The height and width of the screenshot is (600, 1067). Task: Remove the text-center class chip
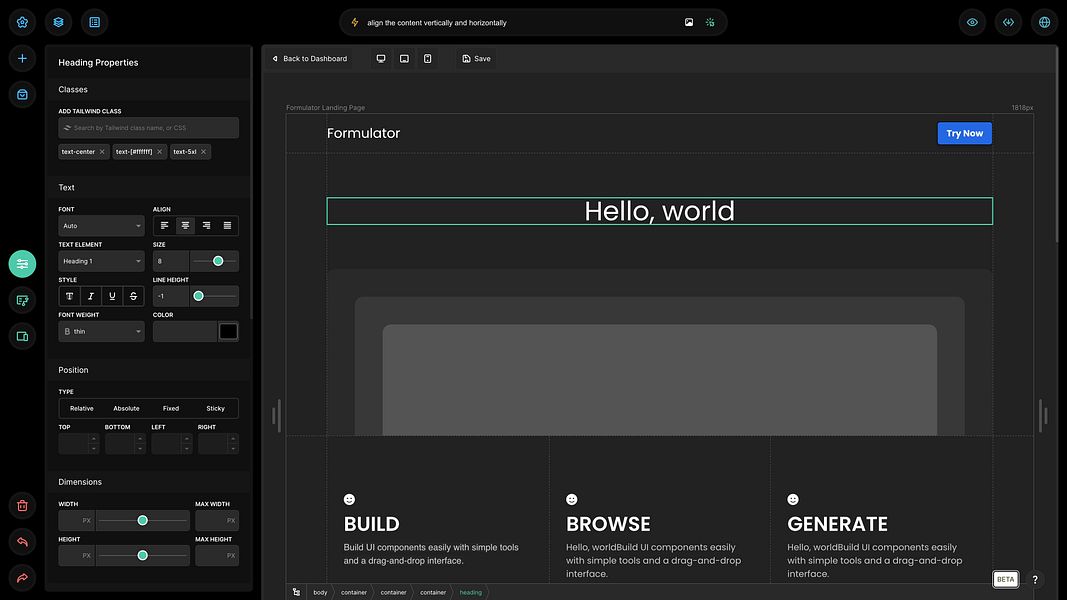click(x=102, y=151)
